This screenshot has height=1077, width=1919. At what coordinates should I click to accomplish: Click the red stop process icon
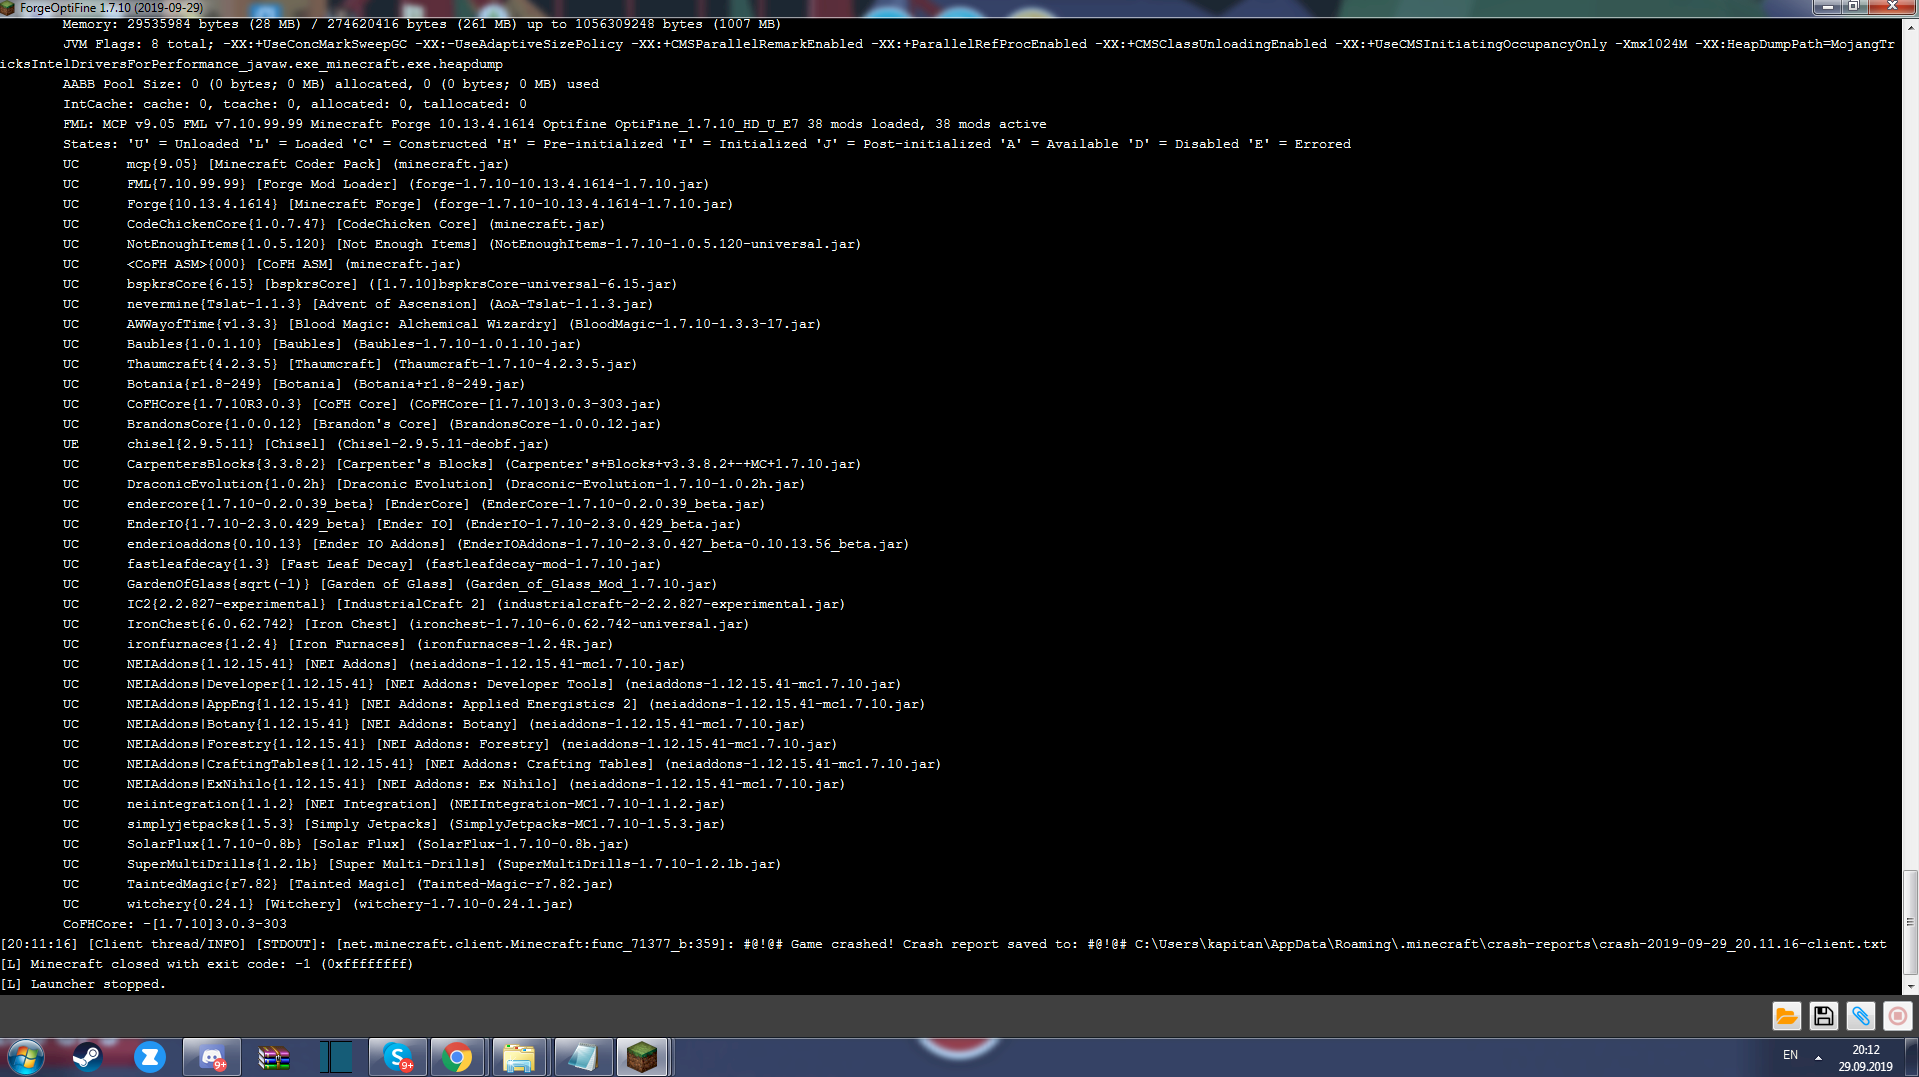point(1897,1016)
